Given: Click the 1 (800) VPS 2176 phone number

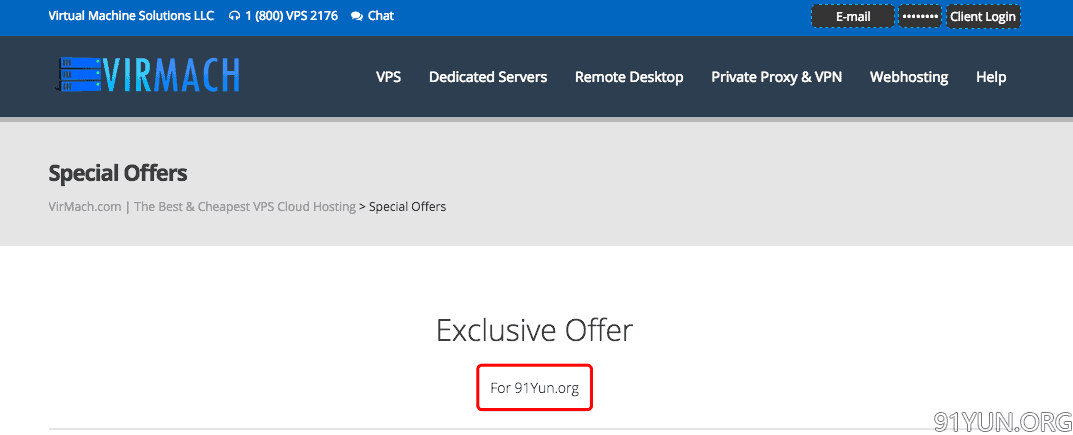Looking at the screenshot, I should pyautogui.click(x=291, y=16).
